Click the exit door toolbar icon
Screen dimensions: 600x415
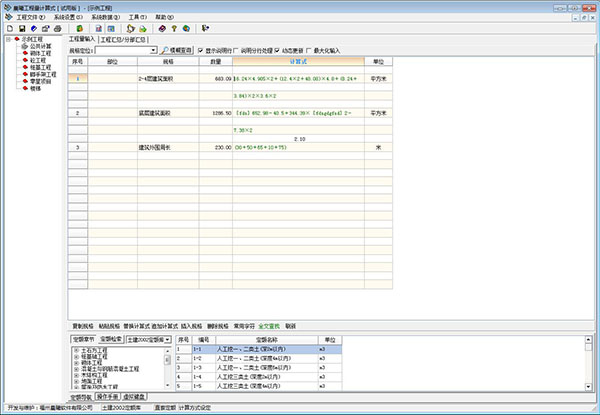pyautogui.click(x=205, y=28)
